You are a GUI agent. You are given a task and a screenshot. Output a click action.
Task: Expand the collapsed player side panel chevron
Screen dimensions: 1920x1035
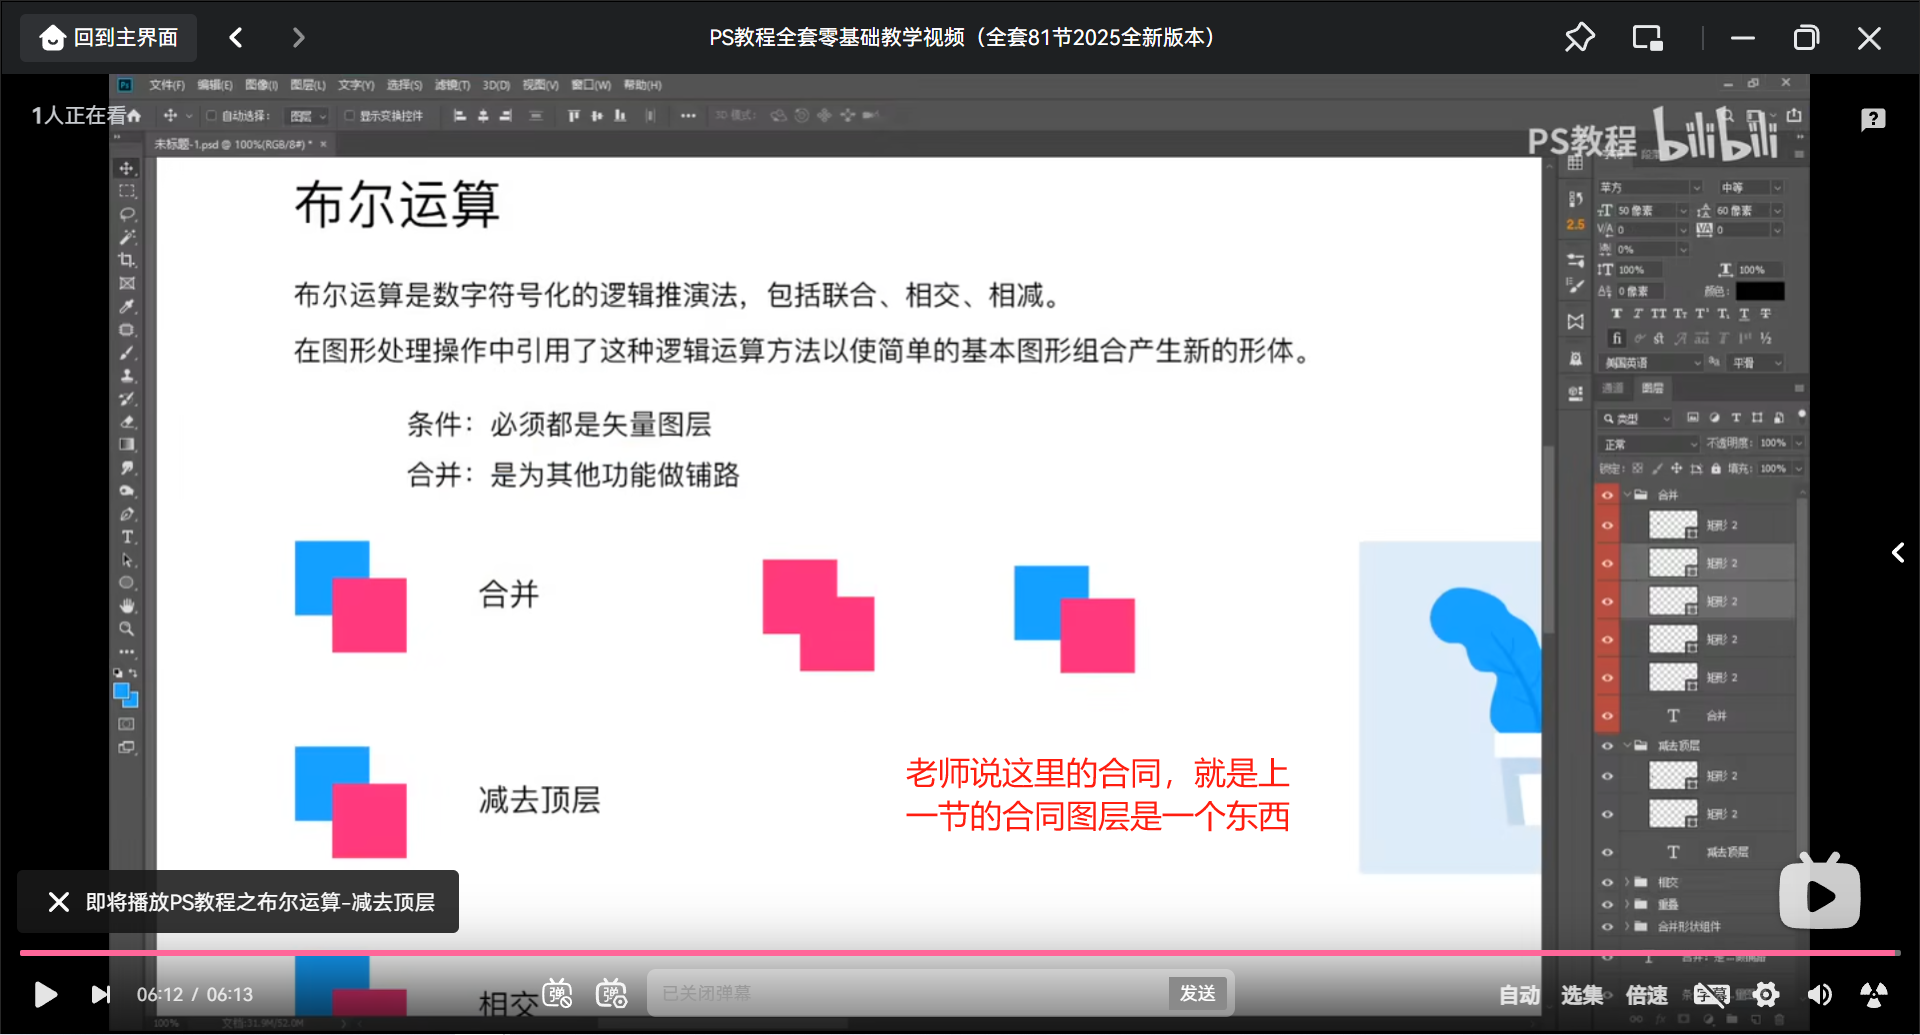[x=1897, y=552]
